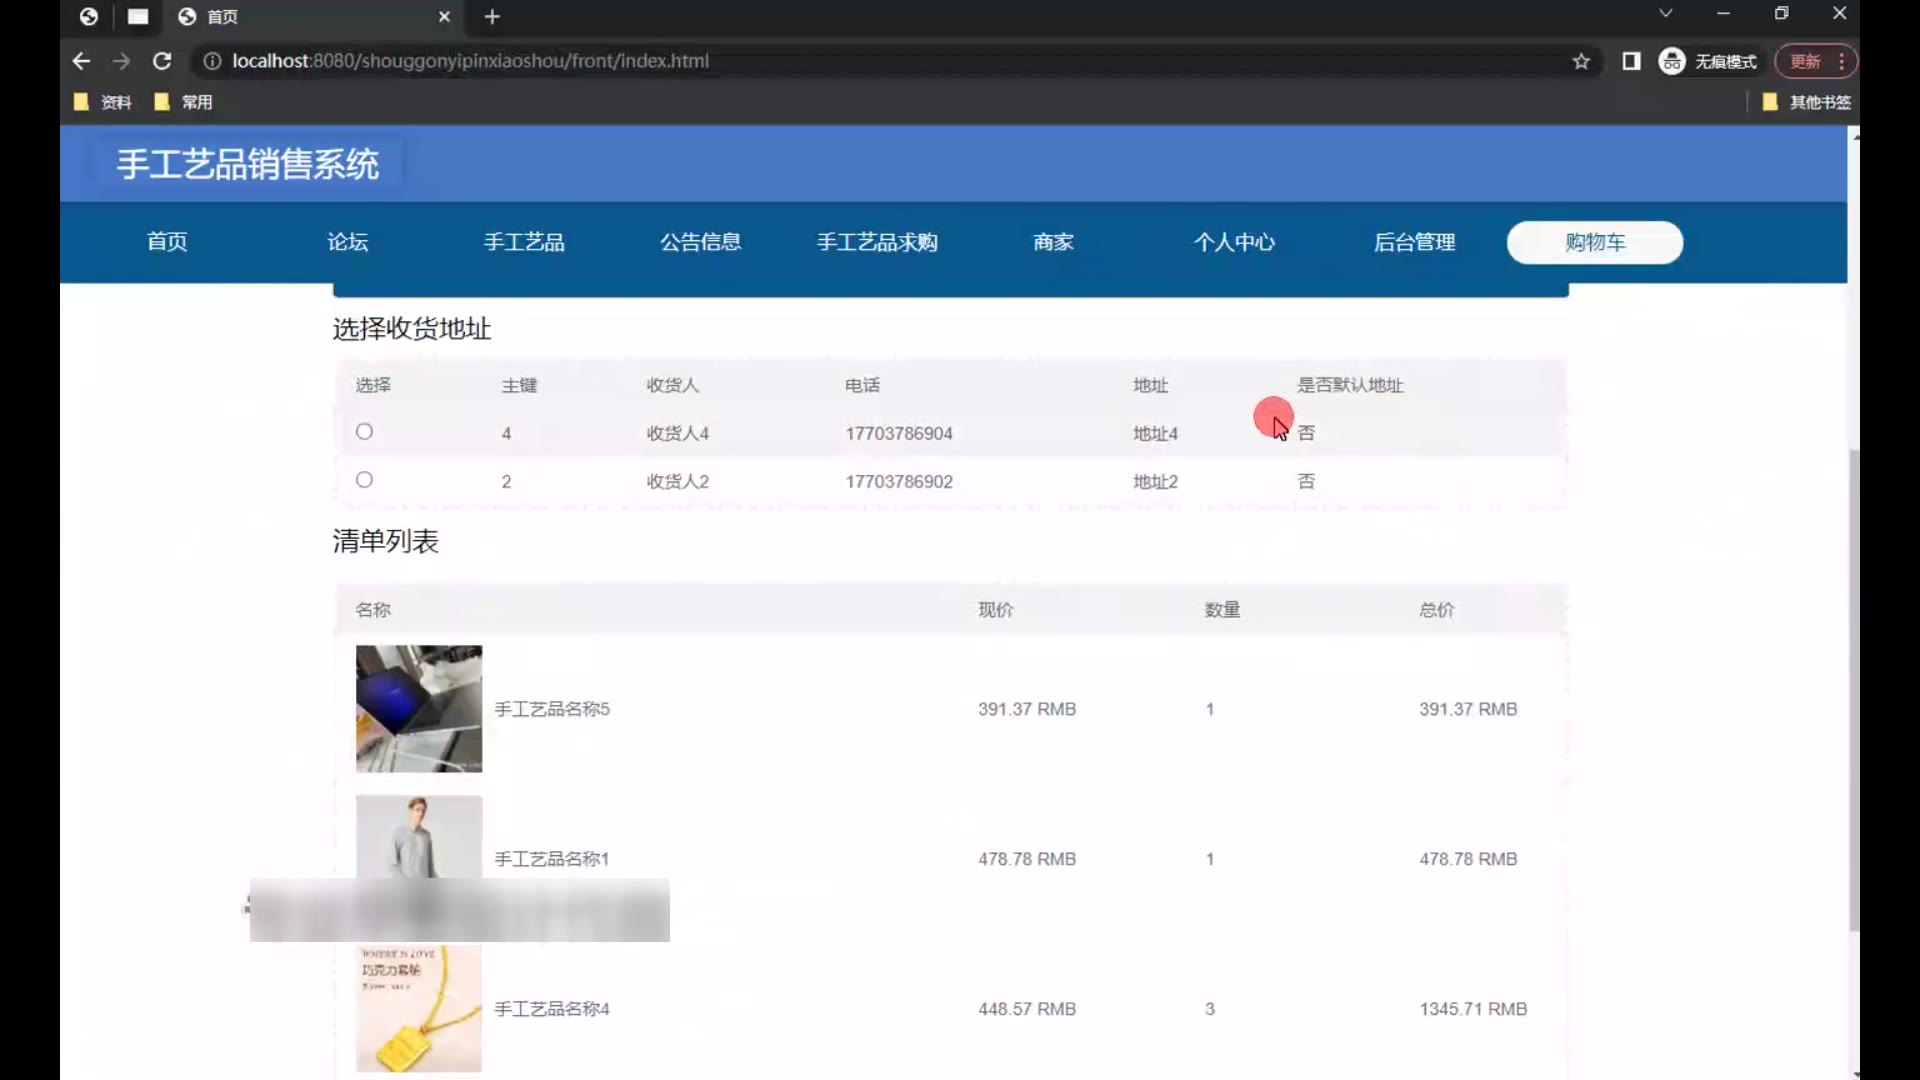Reload the page with refresh icon
1920x1080 pixels.
tap(161, 61)
